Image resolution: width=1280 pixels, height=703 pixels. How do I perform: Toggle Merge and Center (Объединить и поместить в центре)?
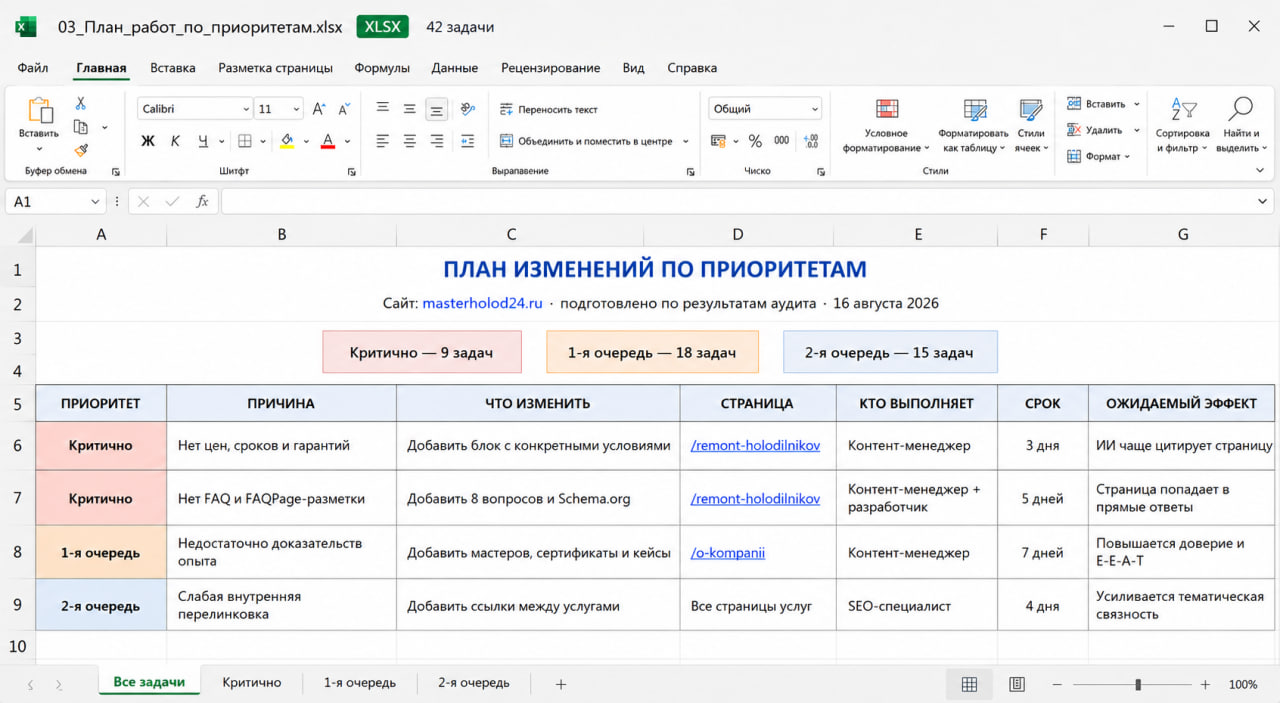coord(586,141)
